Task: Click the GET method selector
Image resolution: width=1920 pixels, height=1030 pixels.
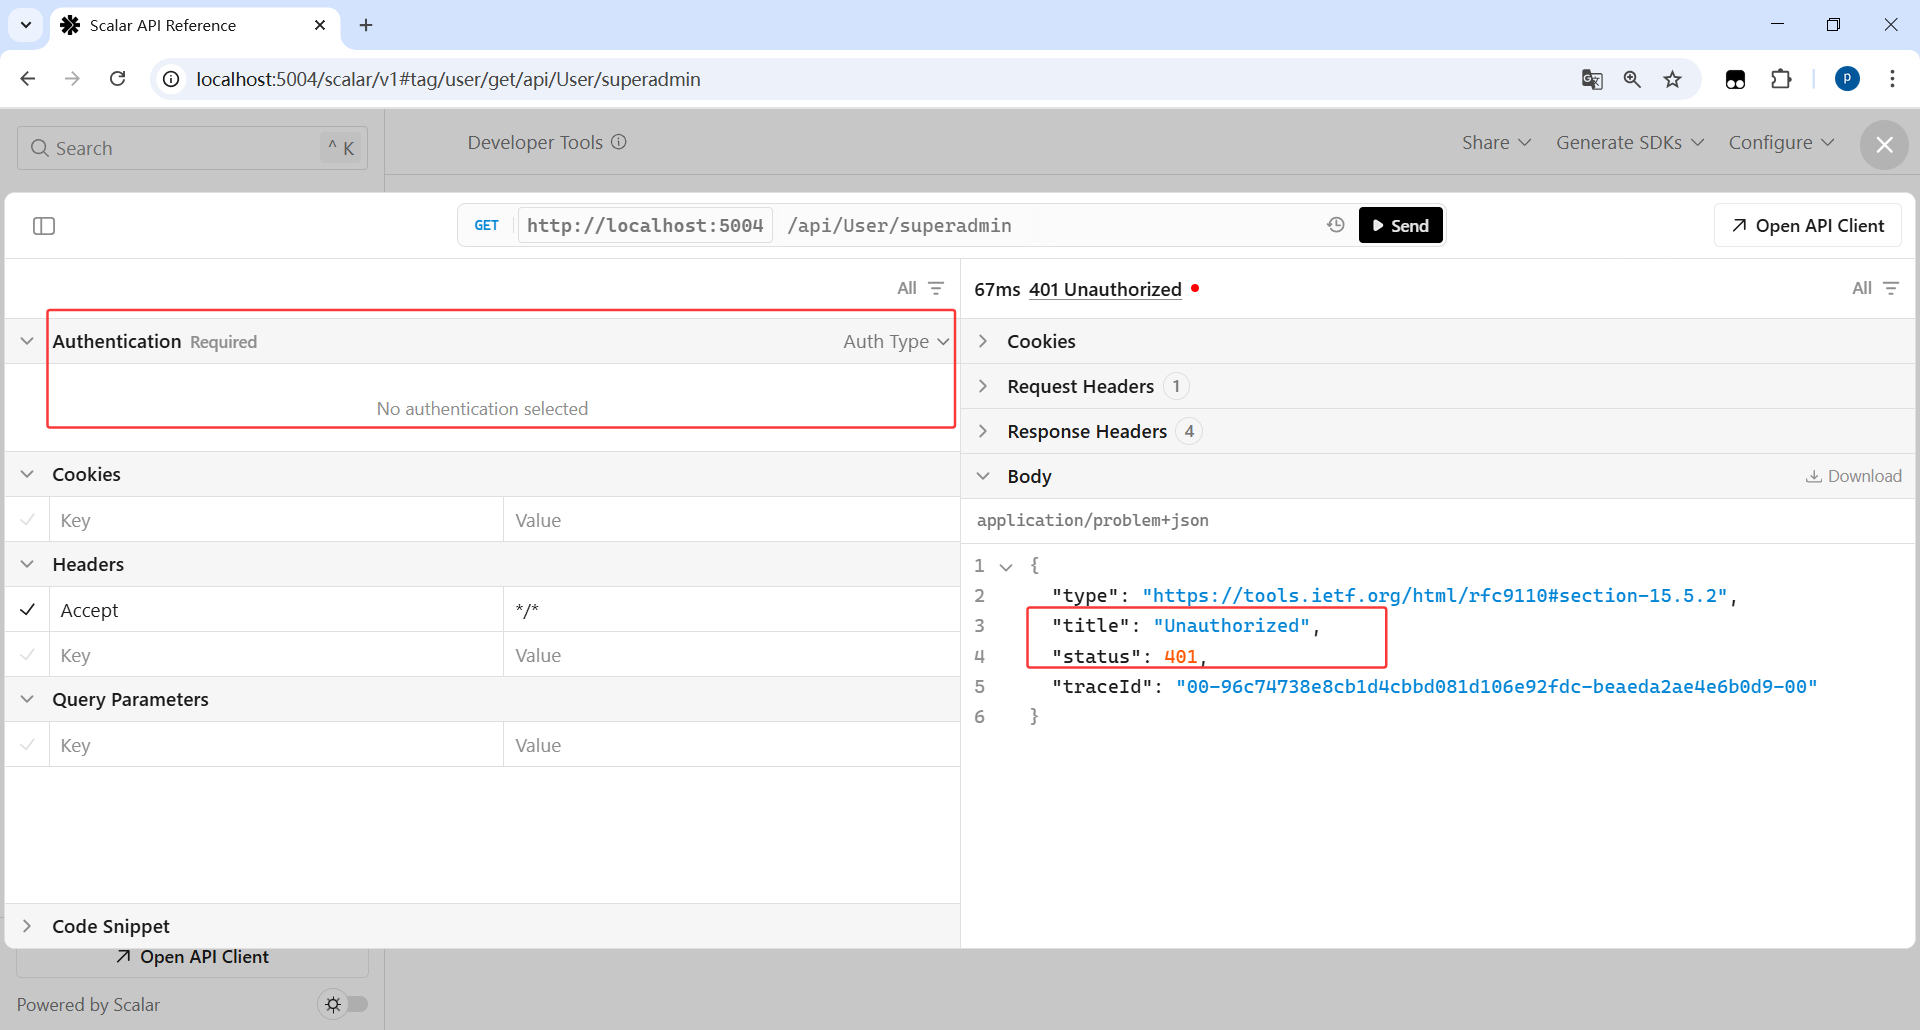Action: point(486,225)
